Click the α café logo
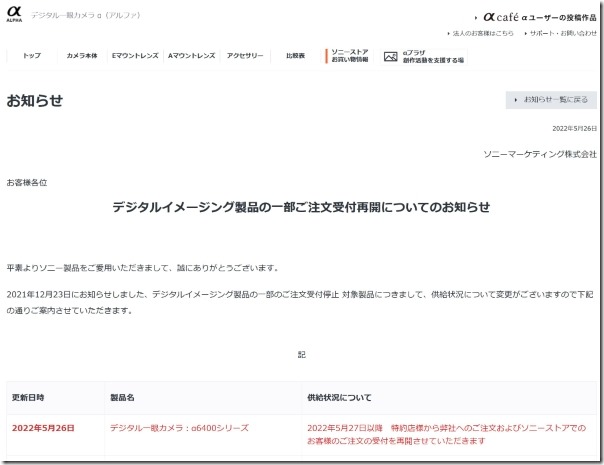Screen dimensions: 604x465 click(x=501, y=17)
